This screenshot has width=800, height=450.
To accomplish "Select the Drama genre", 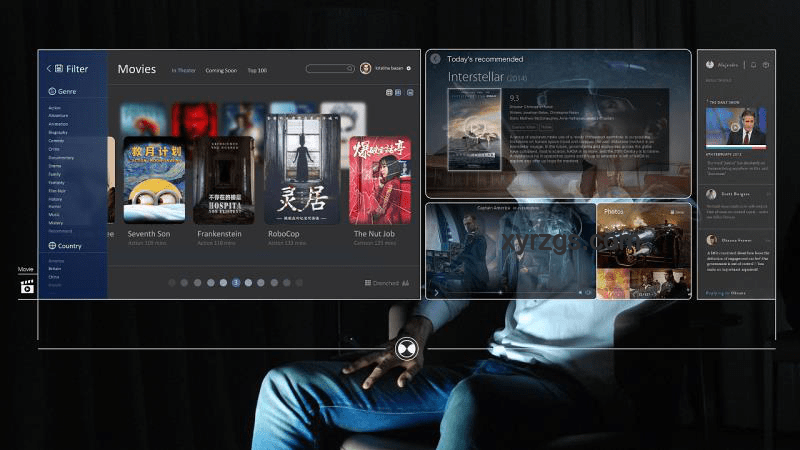I will [x=55, y=166].
